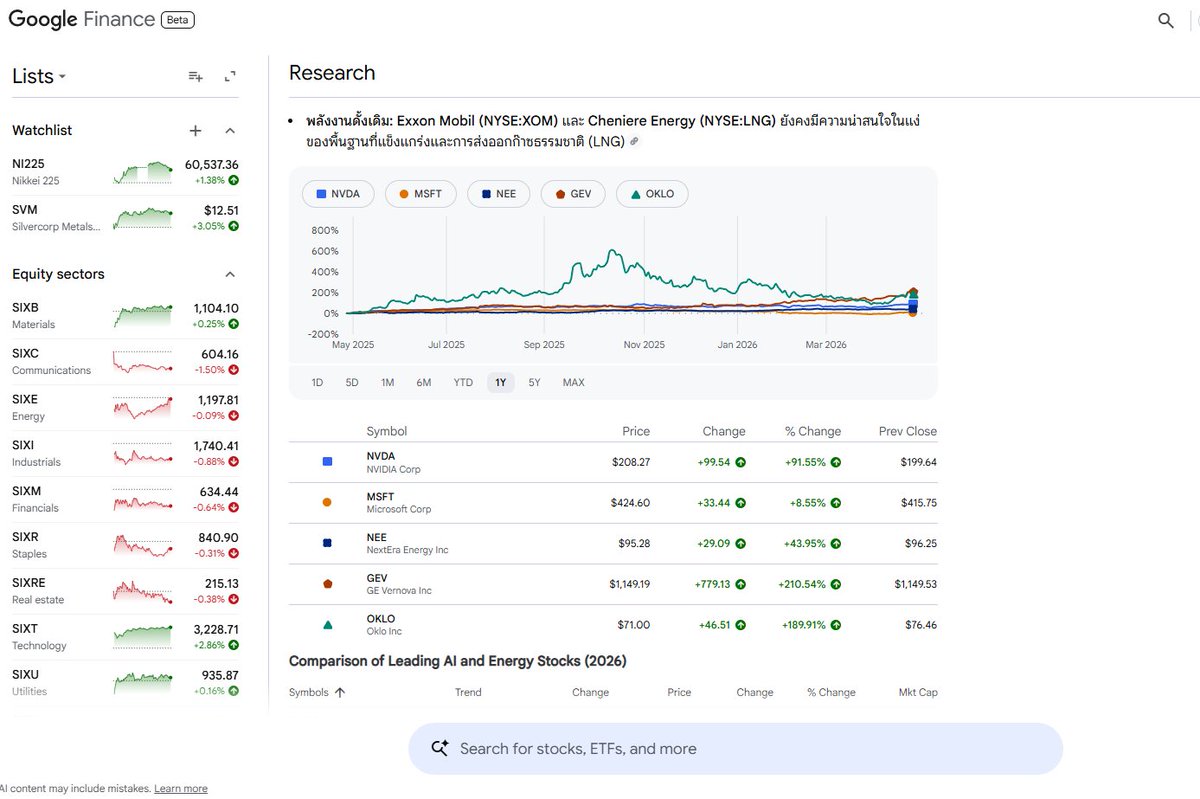Image resolution: width=1200 pixels, height=799 pixels.
Task: Click the SIXT sparkline chart thumbnail
Action: pos(142,636)
